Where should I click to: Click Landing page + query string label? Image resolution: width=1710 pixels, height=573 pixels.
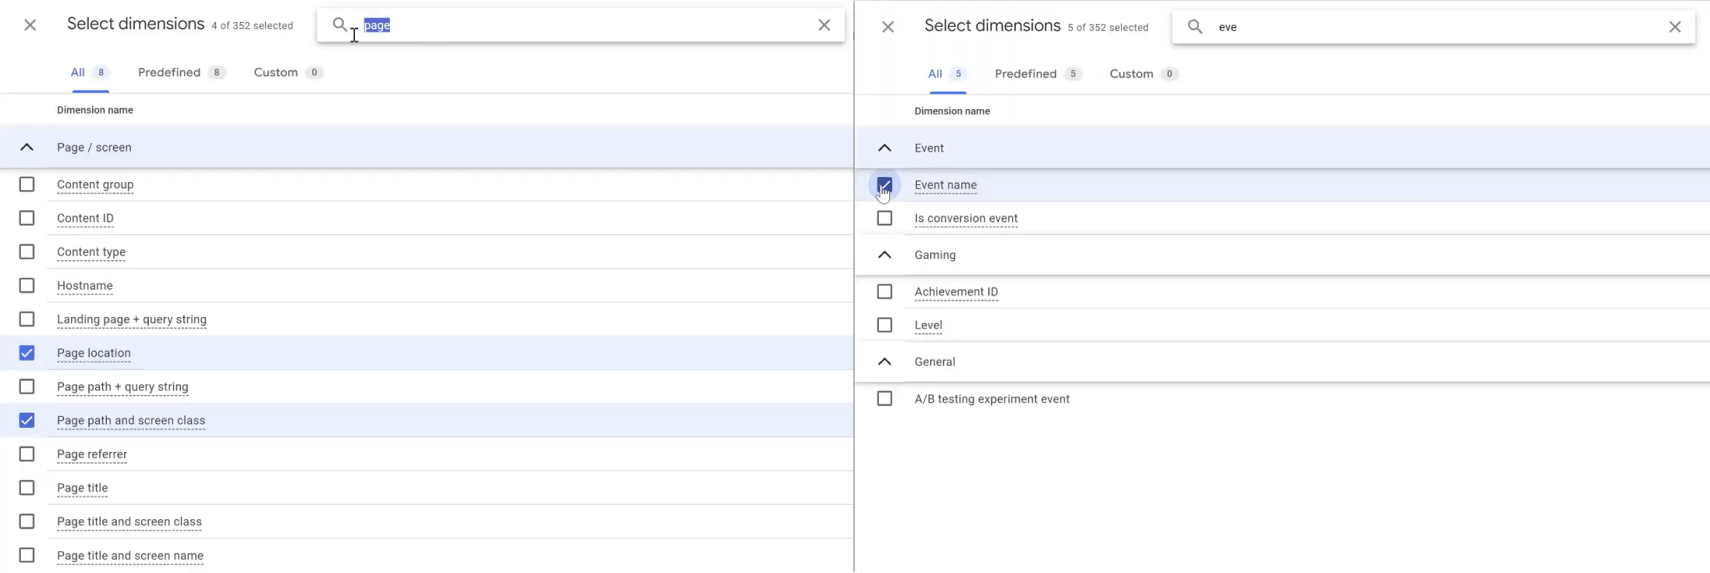click(x=132, y=320)
